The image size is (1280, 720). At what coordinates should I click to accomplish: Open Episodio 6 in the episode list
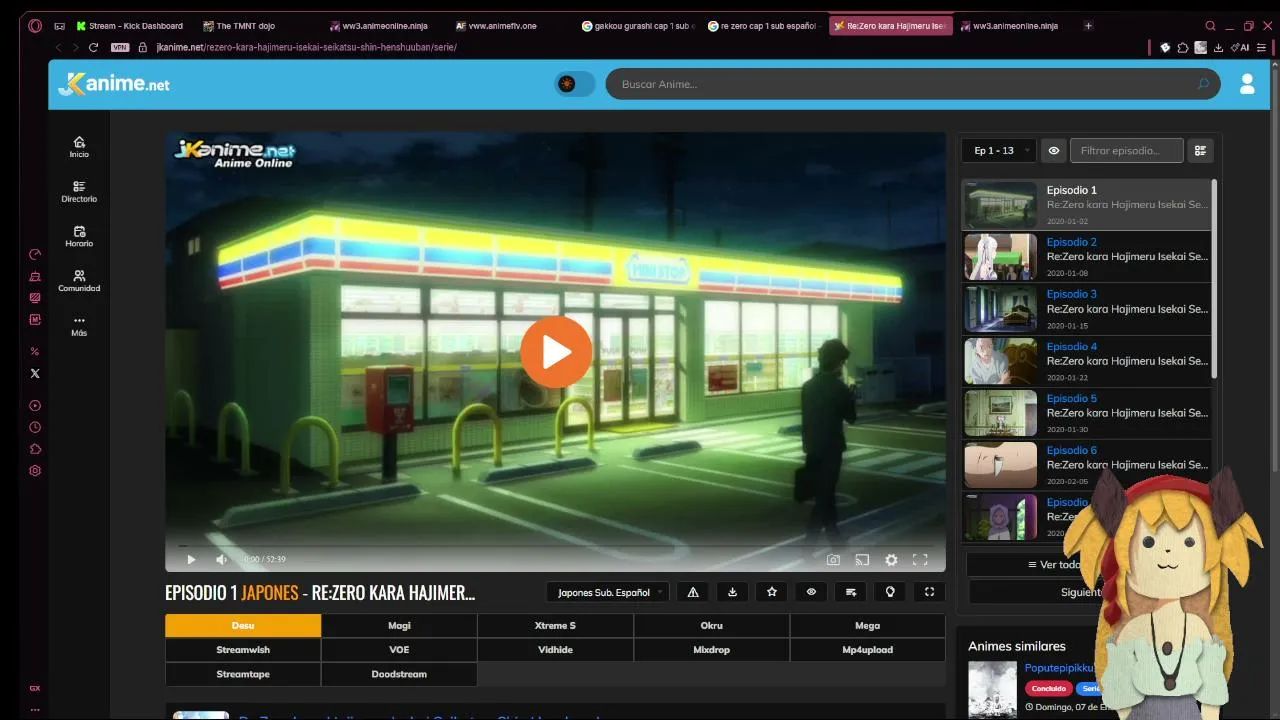(x=1087, y=465)
